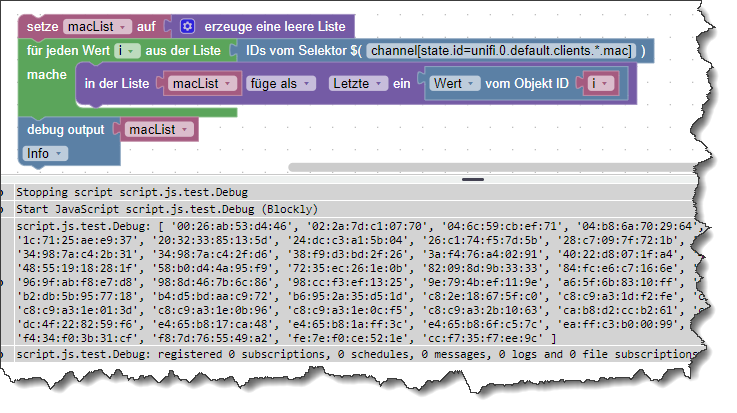Open the gear mutator on empty list block
Viewport: 737px width, 413px height.
click(x=187, y=26)
